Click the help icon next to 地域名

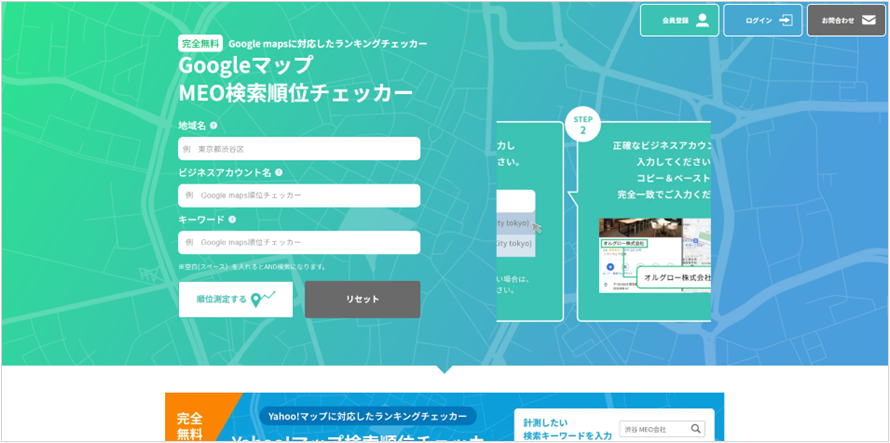click(x=213, y=126)
